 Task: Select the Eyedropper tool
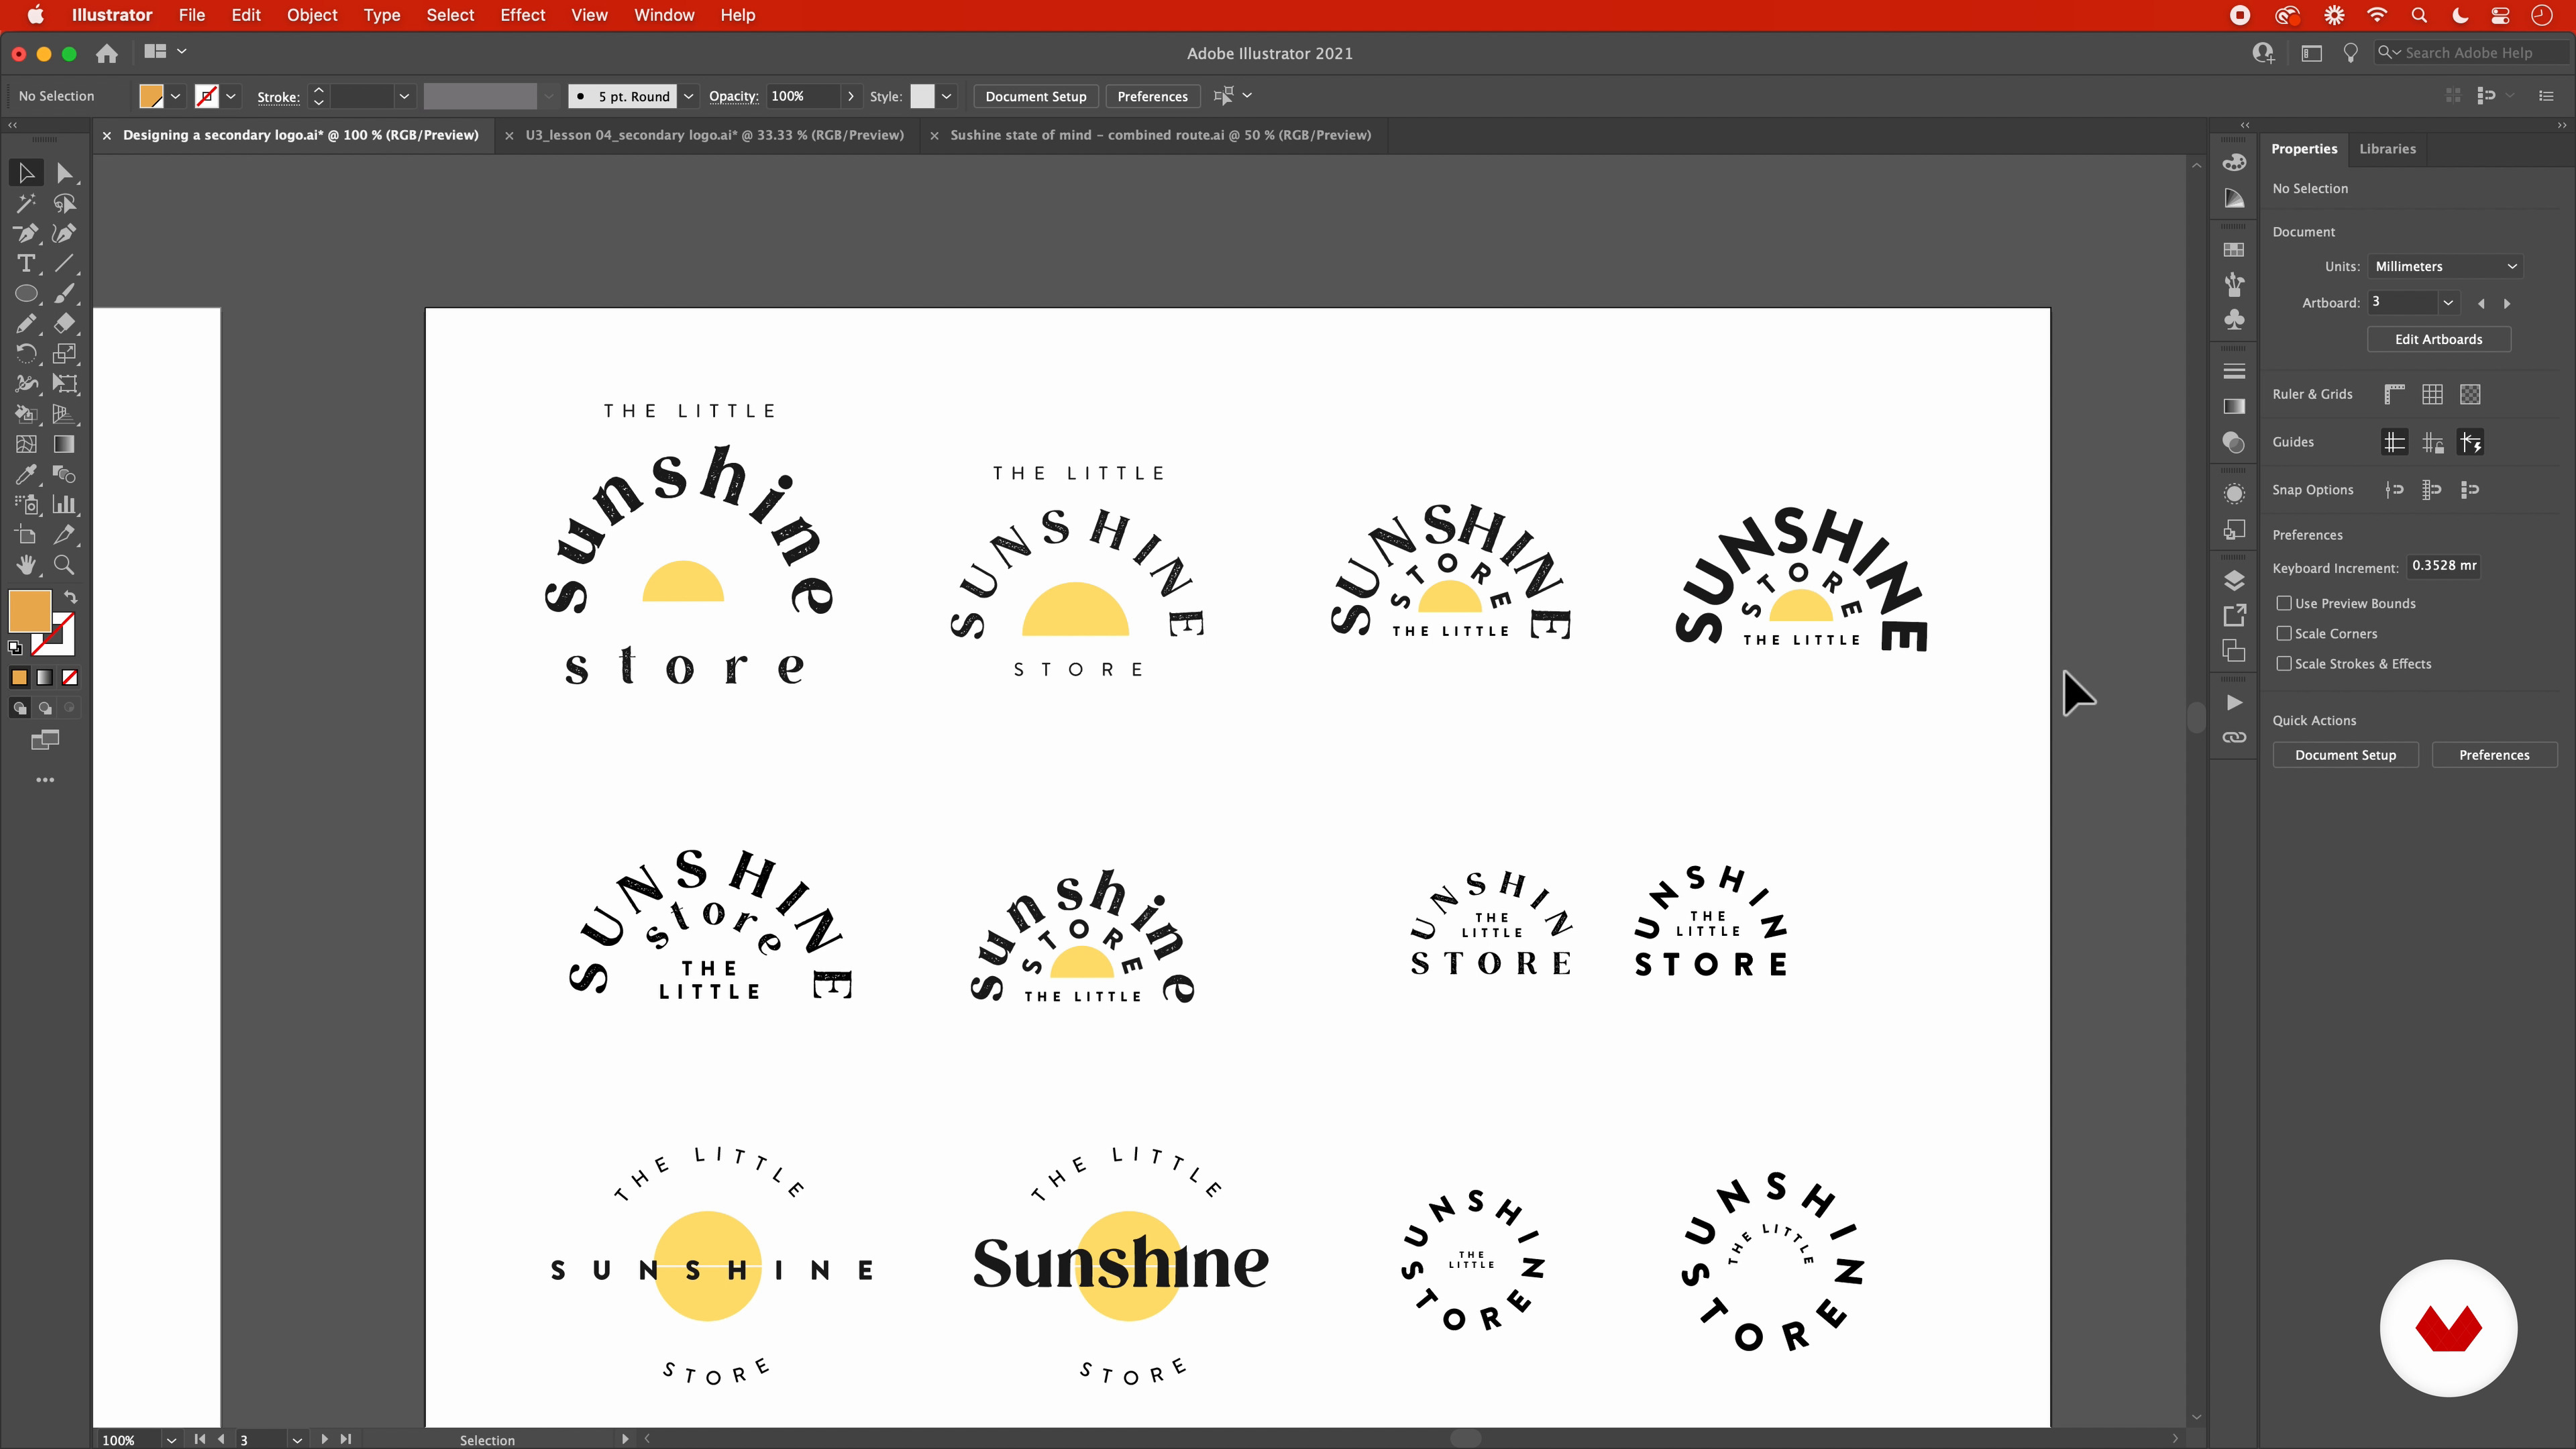pos(26,475)
